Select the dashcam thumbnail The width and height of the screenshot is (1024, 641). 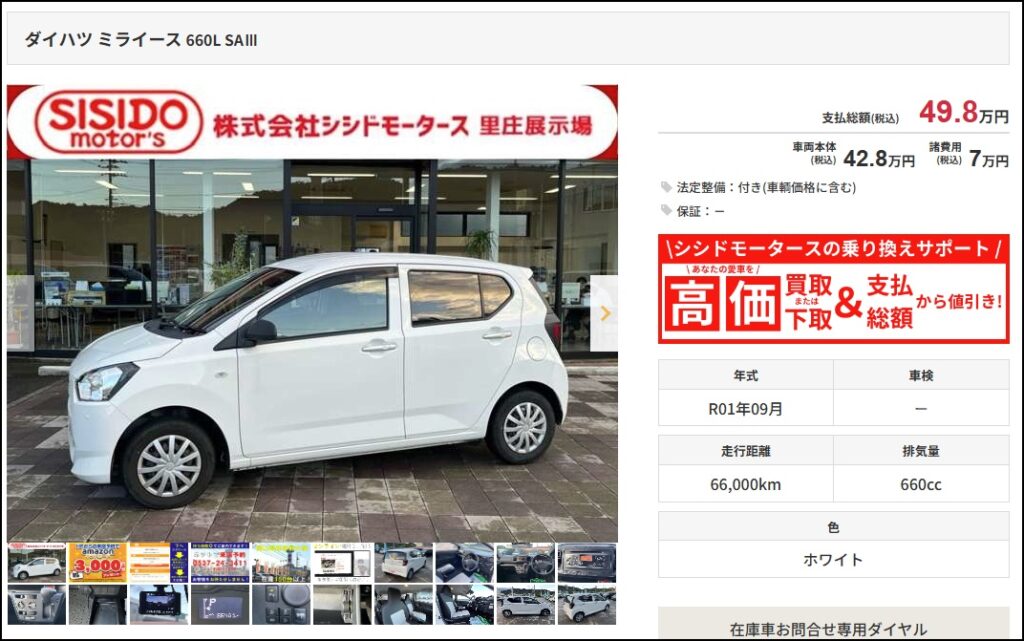[159, 604]
